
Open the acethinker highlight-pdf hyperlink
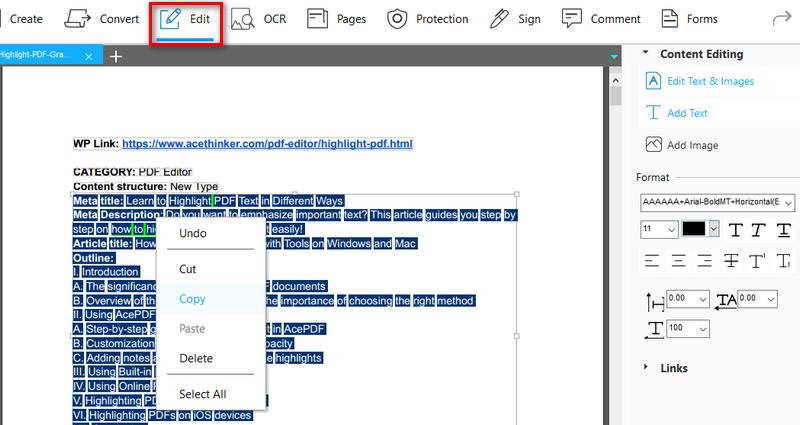pos(267,144)
